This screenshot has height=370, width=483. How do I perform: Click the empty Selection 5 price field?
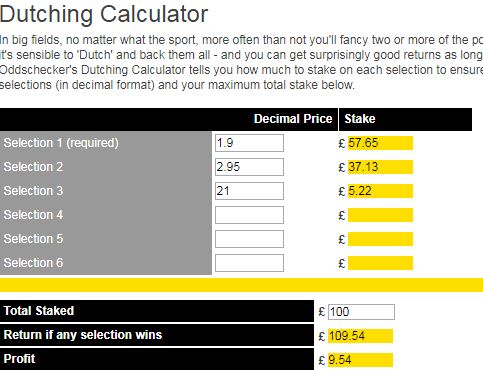[x=249, y=239]
